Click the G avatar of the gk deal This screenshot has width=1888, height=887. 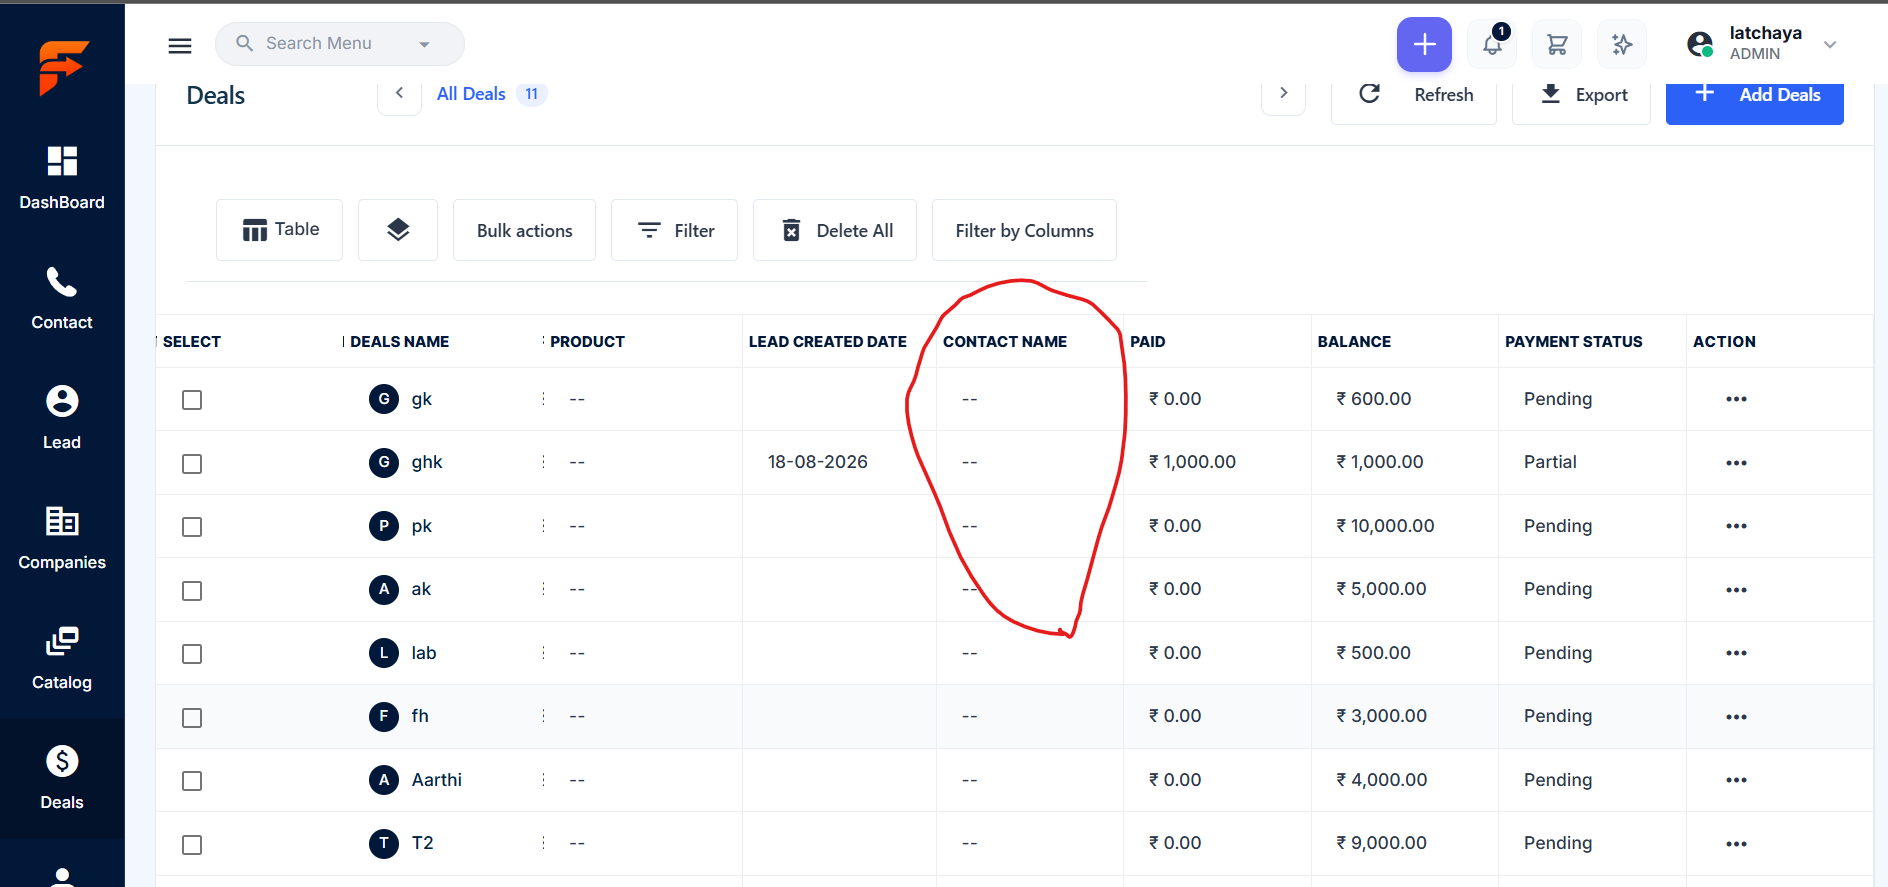pos(384,399)
